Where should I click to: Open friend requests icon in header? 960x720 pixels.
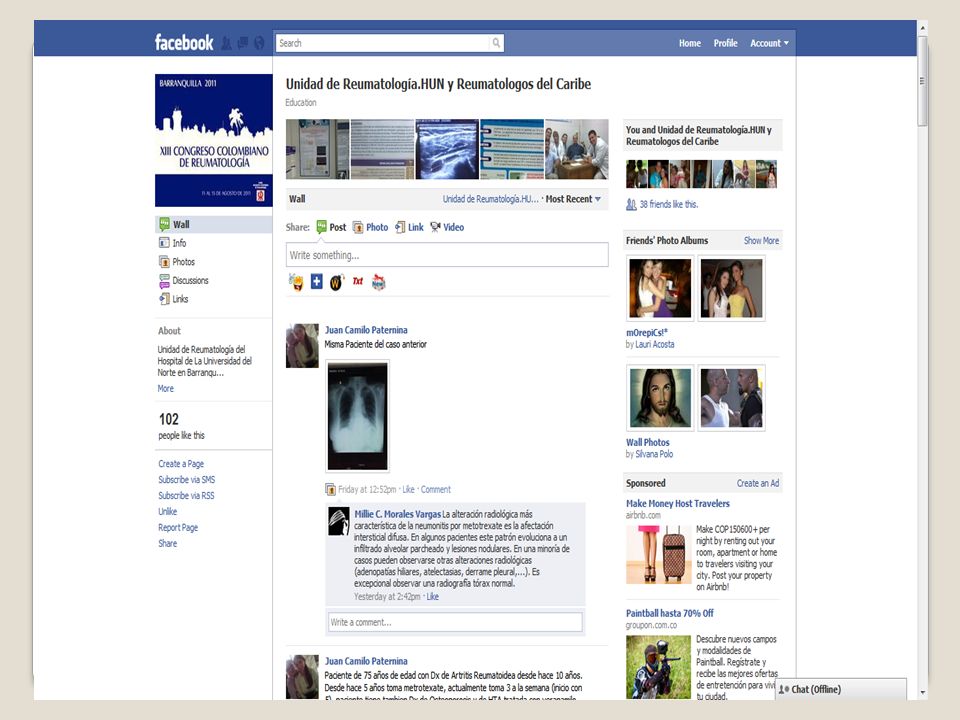(x=227, y=43)
